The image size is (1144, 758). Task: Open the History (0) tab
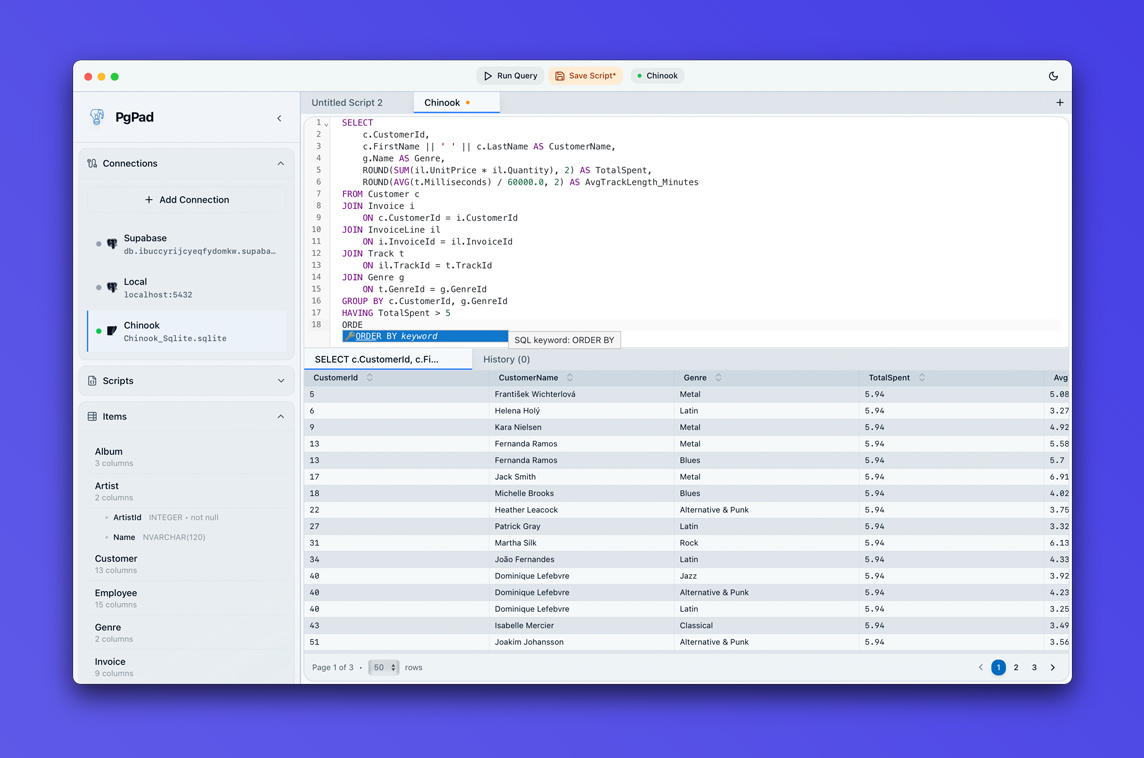pyautogui.click(x=506, y=359)
